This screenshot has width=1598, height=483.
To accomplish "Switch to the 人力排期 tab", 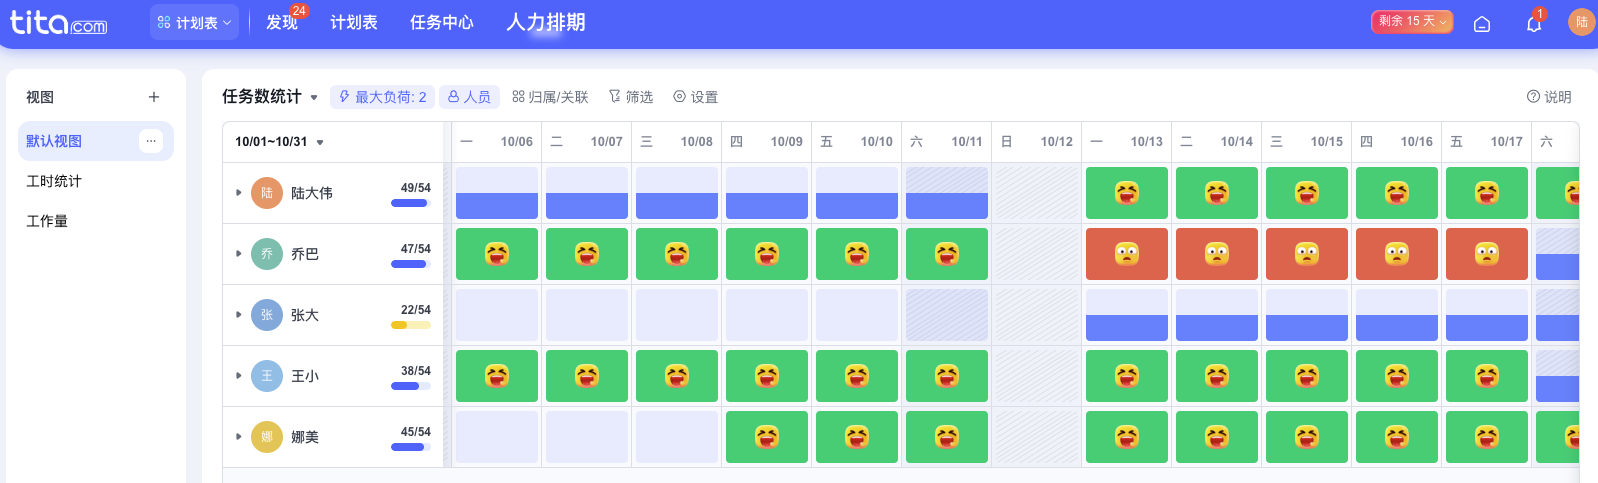I will click(546, 22).
